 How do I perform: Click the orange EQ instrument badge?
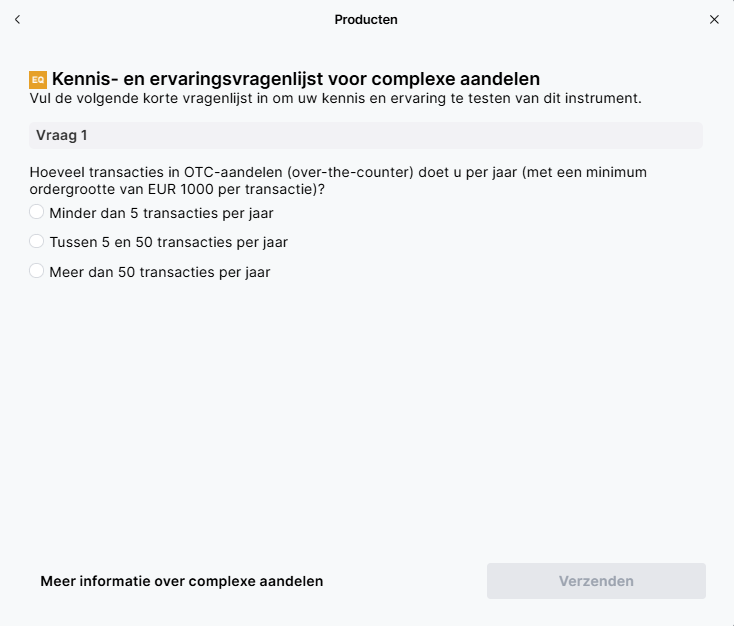38,80
